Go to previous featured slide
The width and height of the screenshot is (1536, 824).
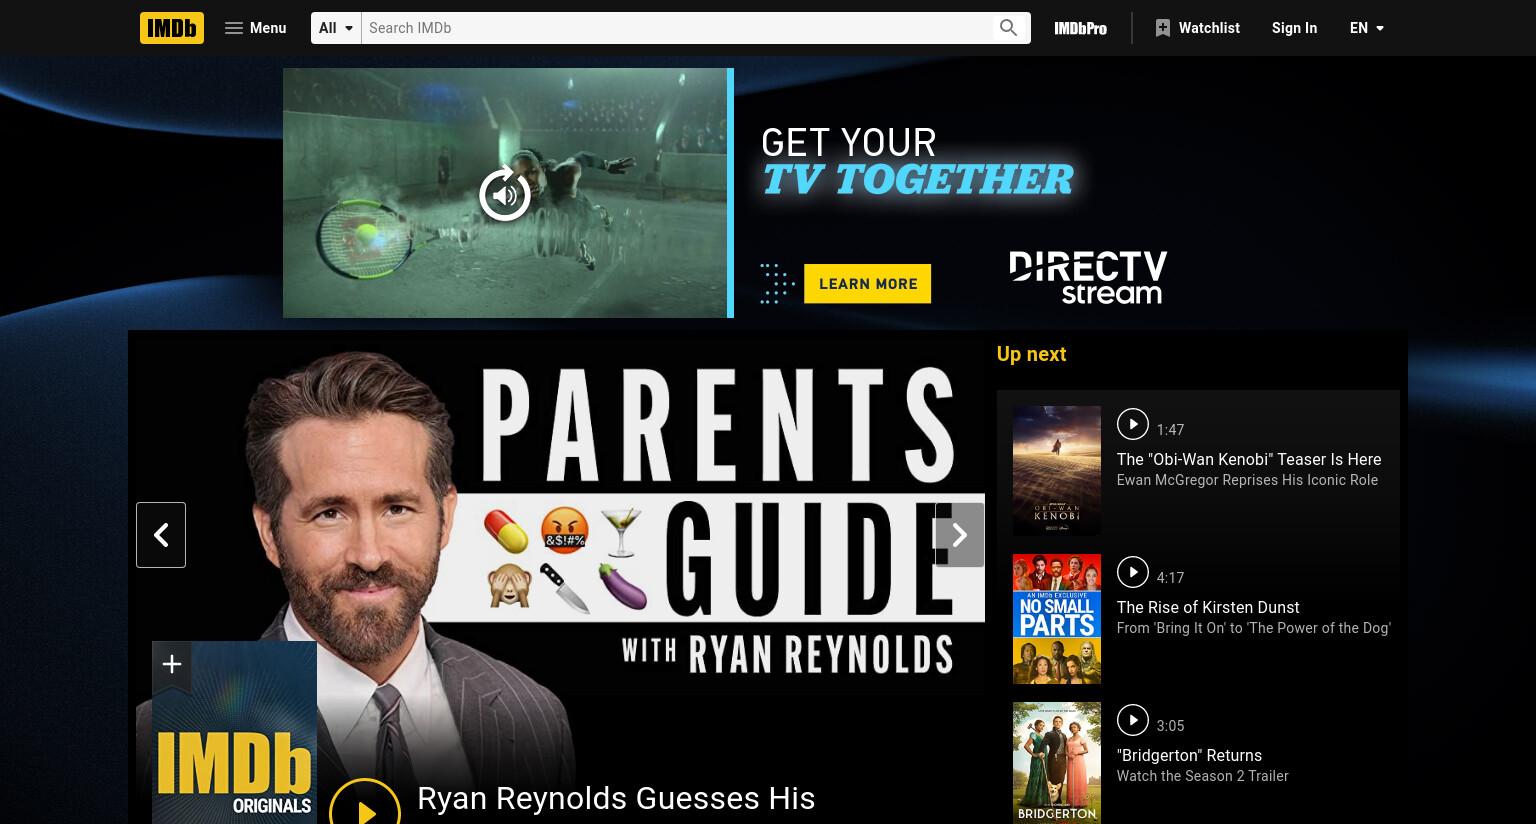[161, 535]
